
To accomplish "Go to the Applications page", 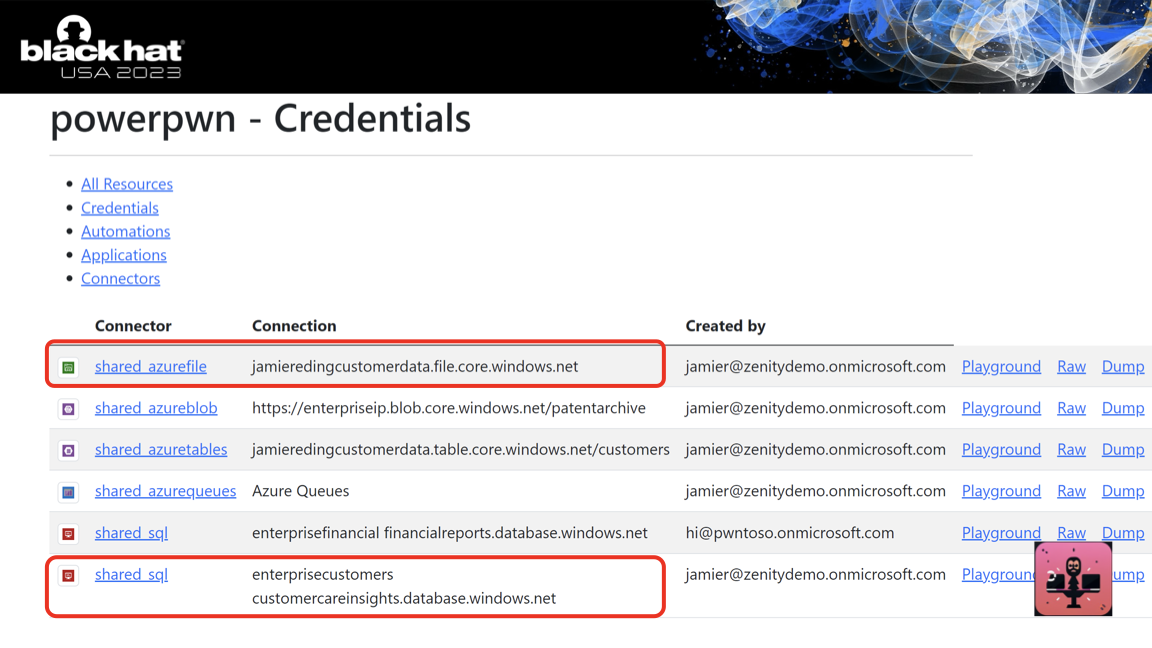I will click(123, 255).
